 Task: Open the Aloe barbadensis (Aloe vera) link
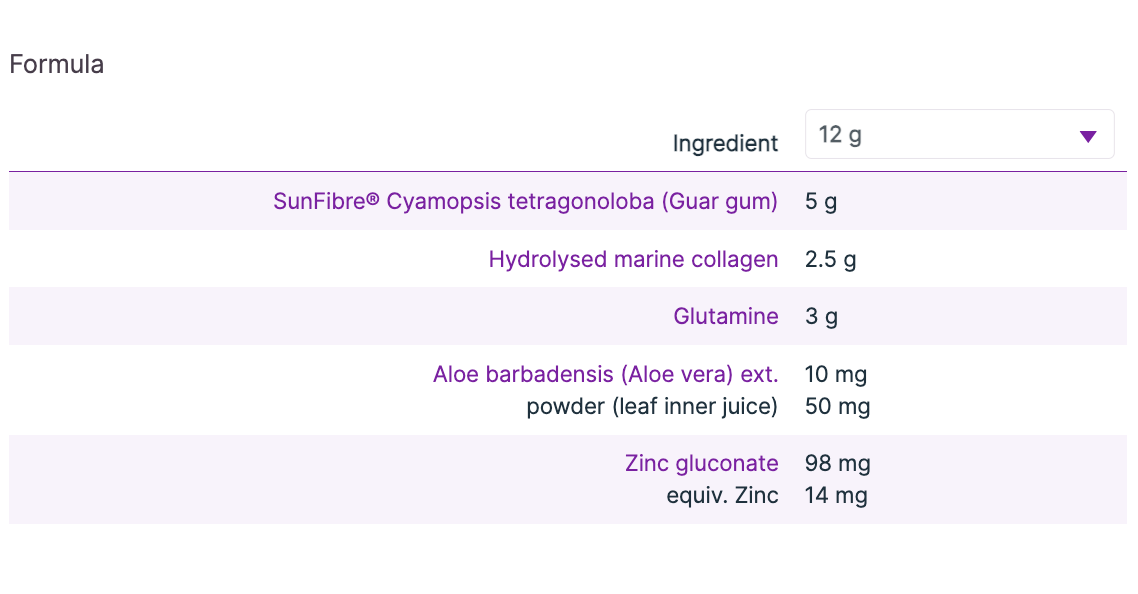pyautogui.click(x=605, y=375)
